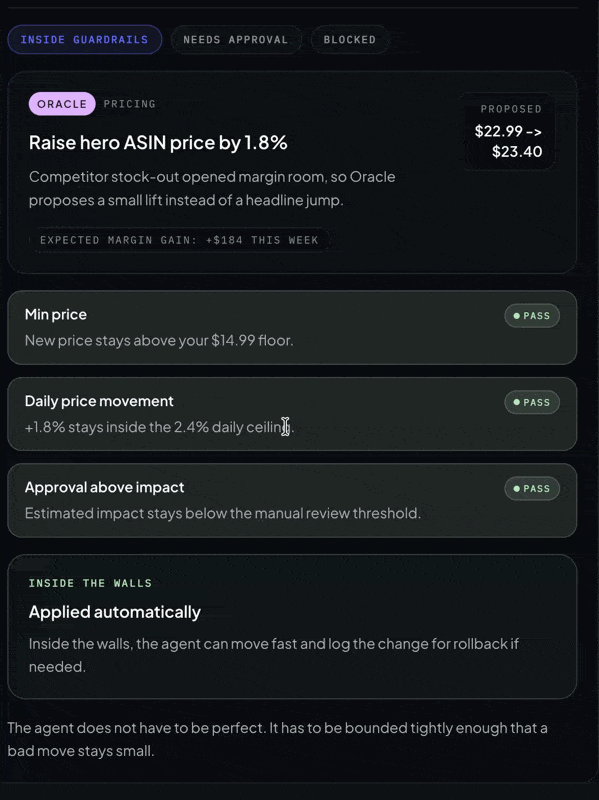Expand the Applied automatically card
The height and width of the screenshot is (800, 599).
(x=296, y=626)
